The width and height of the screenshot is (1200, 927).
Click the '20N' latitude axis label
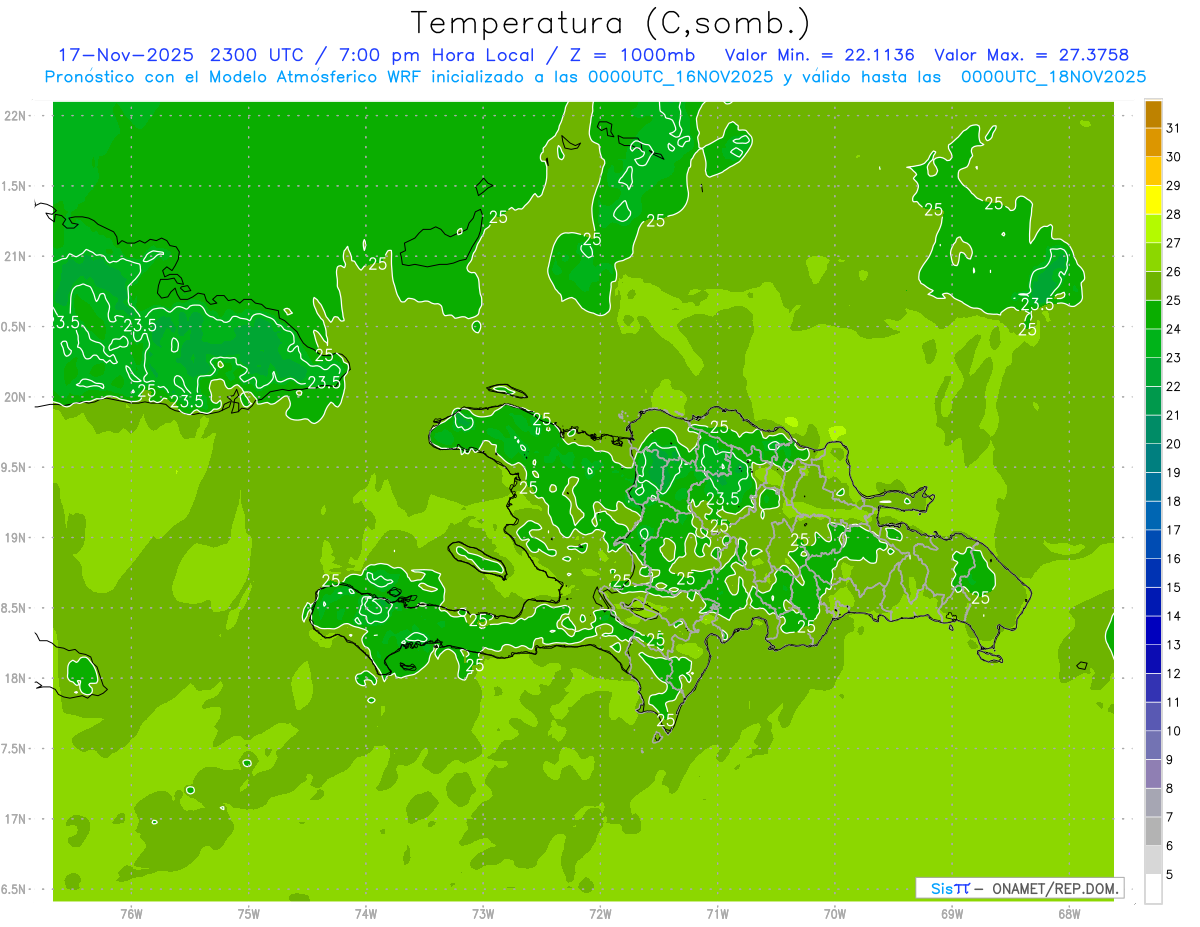(x=15, y=397)
